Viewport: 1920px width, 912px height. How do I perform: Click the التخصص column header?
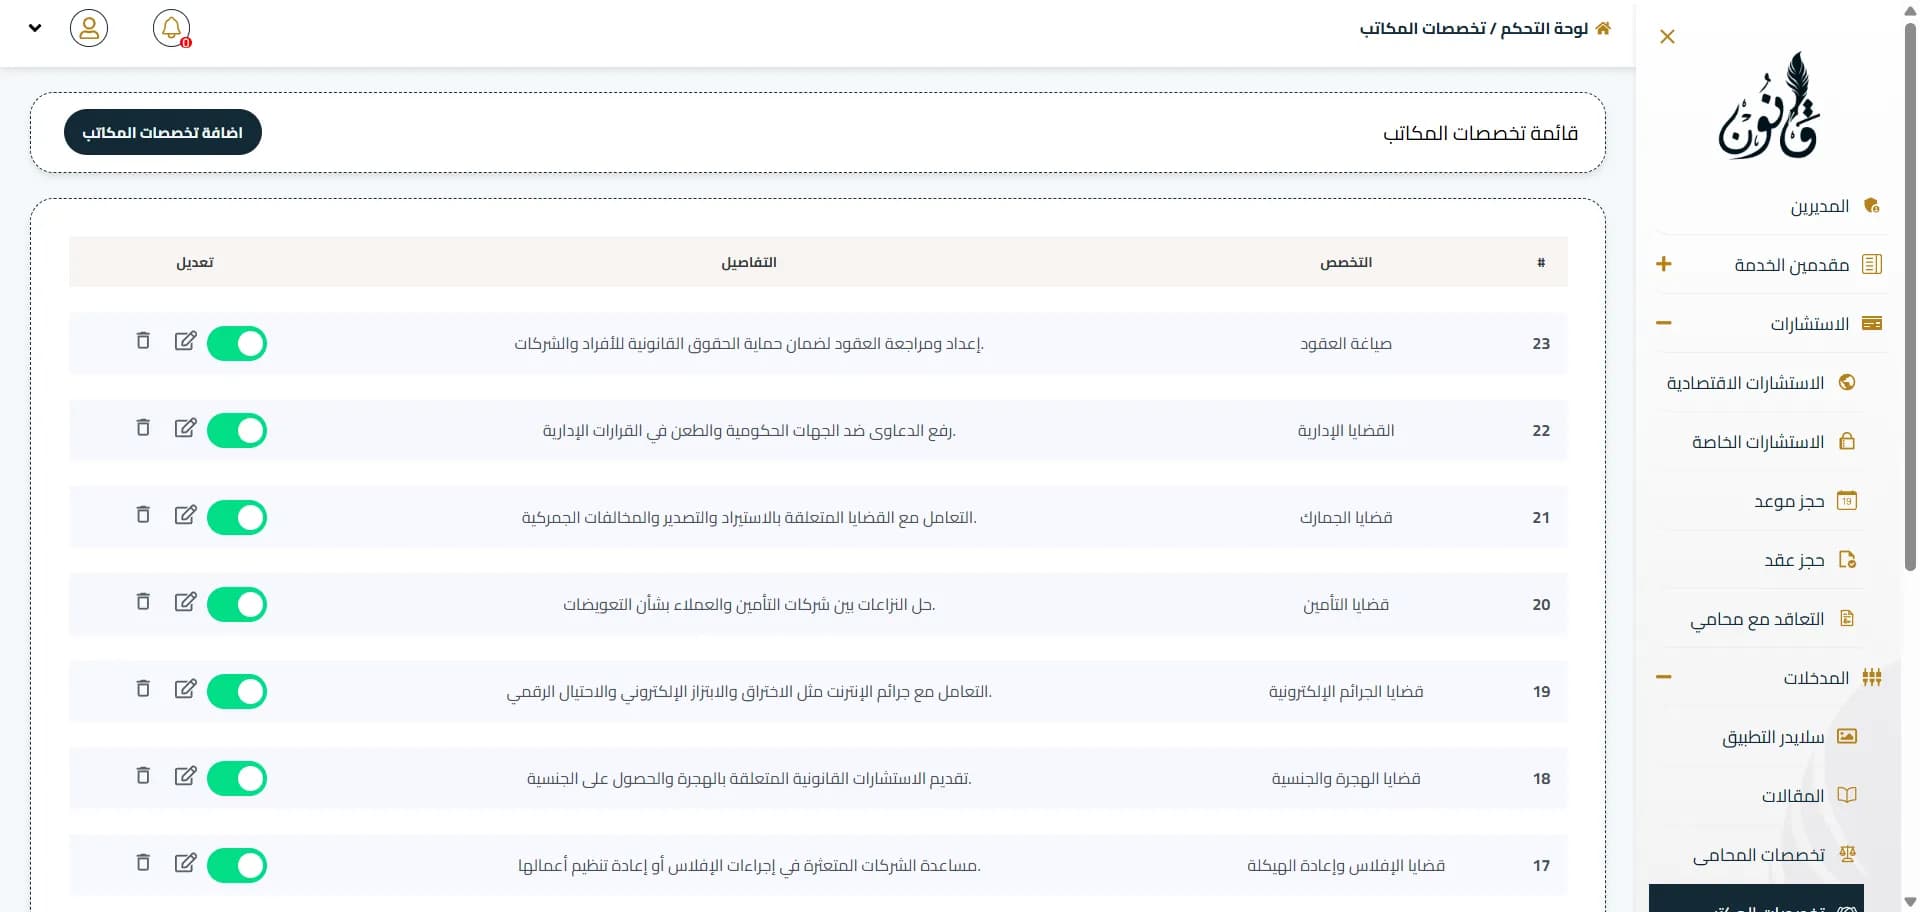1346,262
